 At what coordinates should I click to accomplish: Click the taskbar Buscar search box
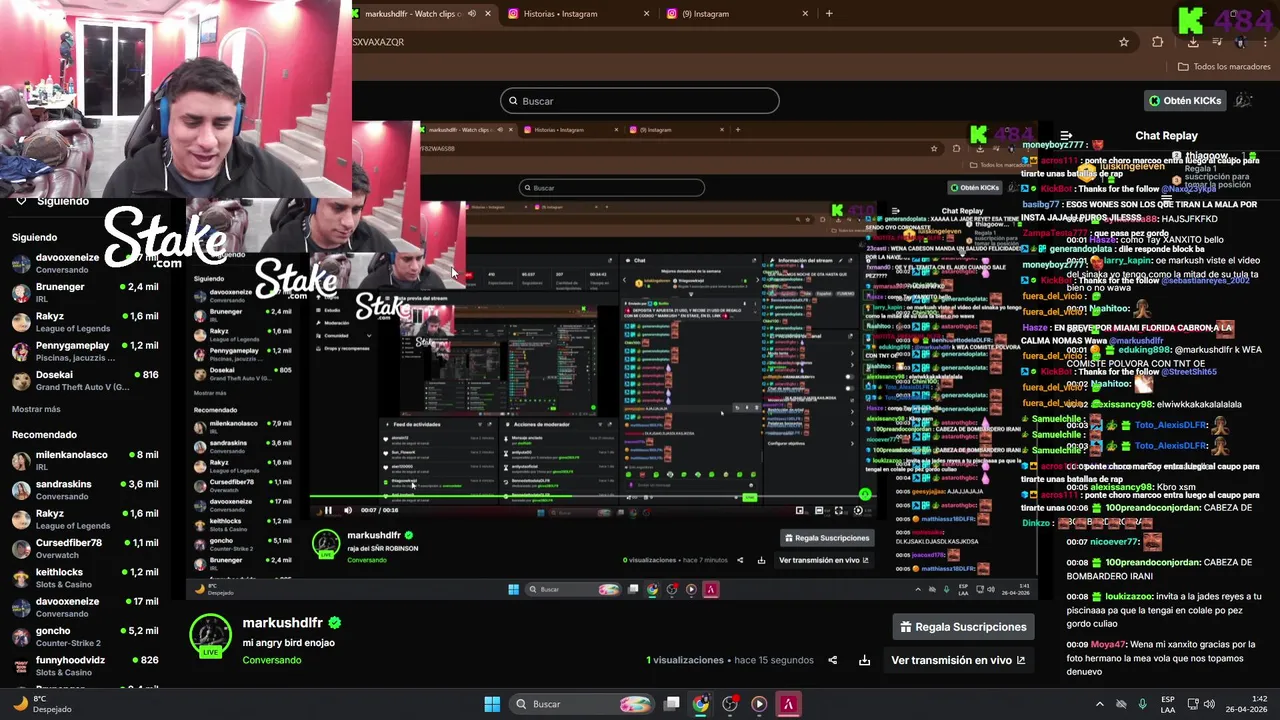tap(583, 704)
